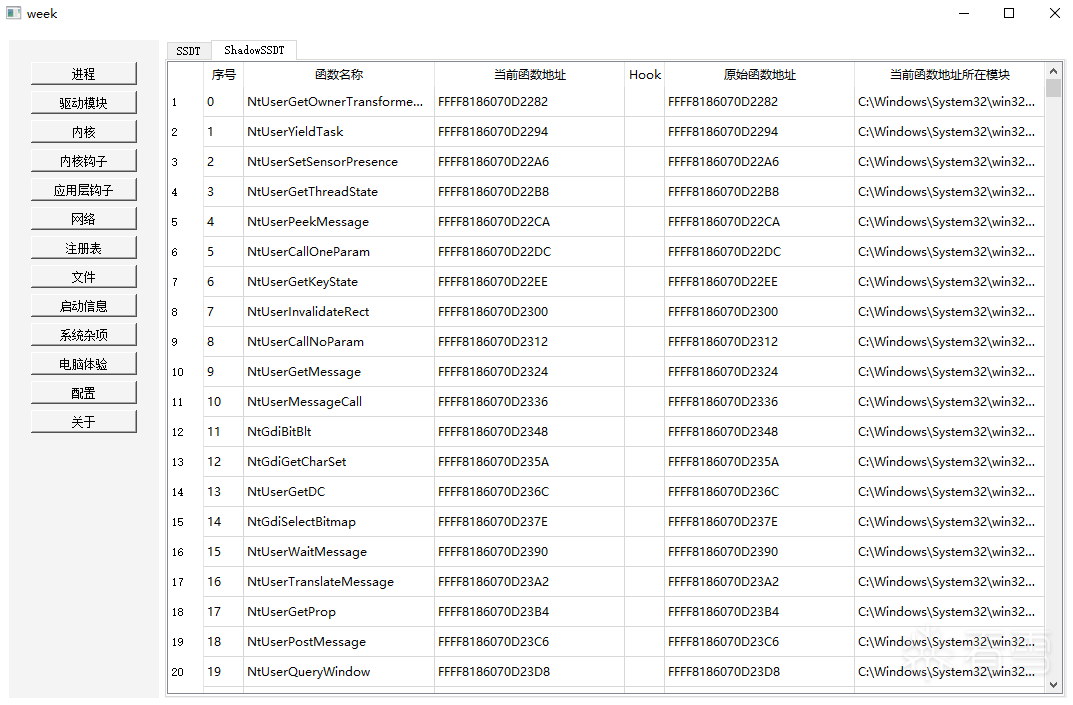This screenshot has width=1073, height=705.
Task: Click the 当前函数地址 column header
Action: [530, 75]
